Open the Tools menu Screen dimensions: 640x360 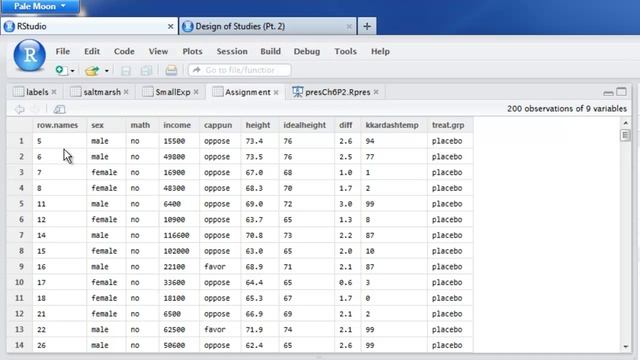pyautogui.click(x=346, y=51)
